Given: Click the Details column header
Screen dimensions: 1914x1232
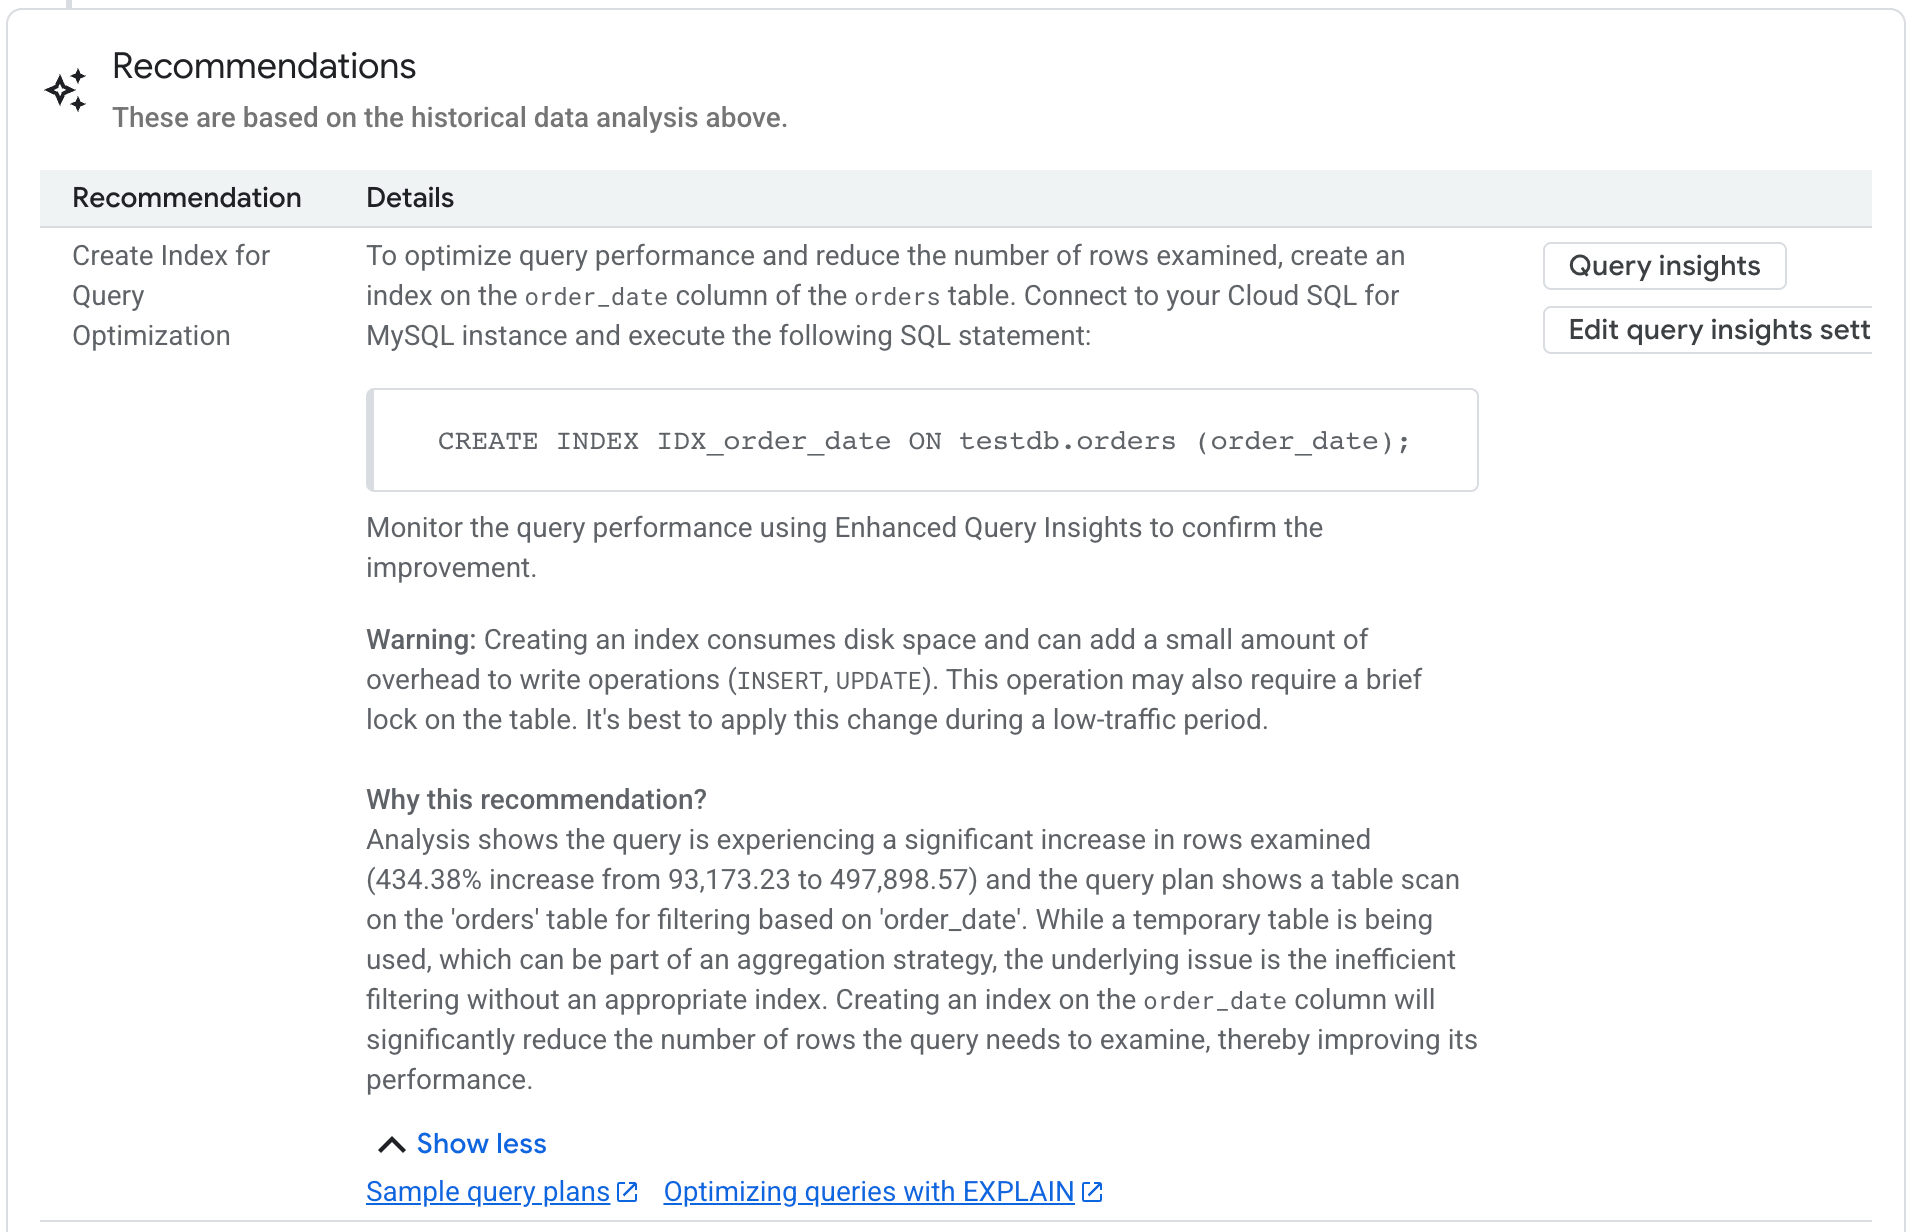Looking at the screenshot, I should point(409,197).
